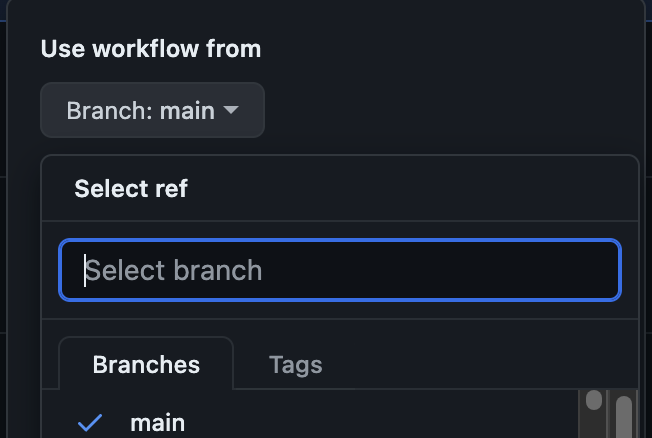Switch to the Tags tab
The width and height of the screenshot is (652, 438).
[x=295, y=365]
